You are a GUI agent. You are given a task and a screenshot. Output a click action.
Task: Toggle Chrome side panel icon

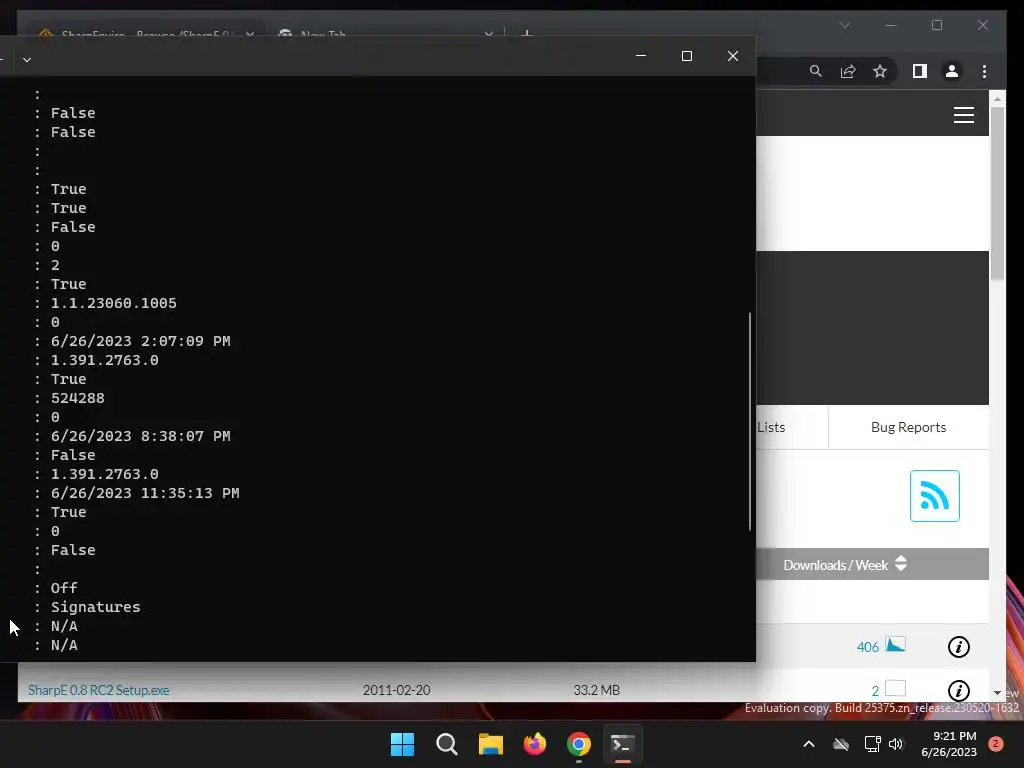[920, 71]
